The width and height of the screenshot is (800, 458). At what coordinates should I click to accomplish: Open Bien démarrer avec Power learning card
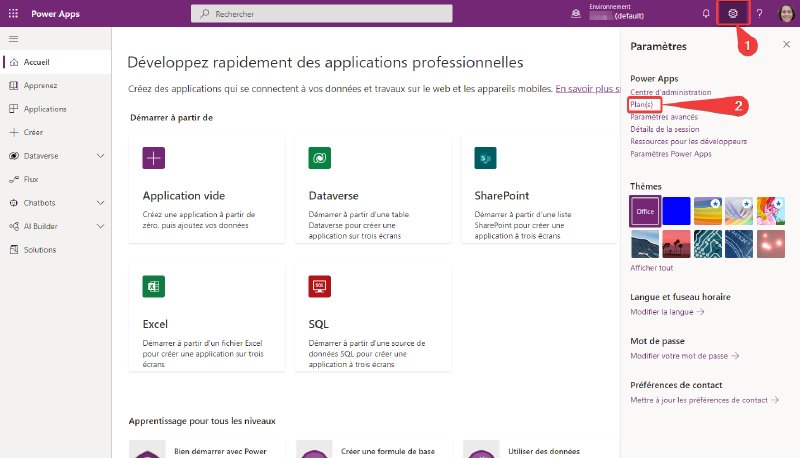(207, 449)
